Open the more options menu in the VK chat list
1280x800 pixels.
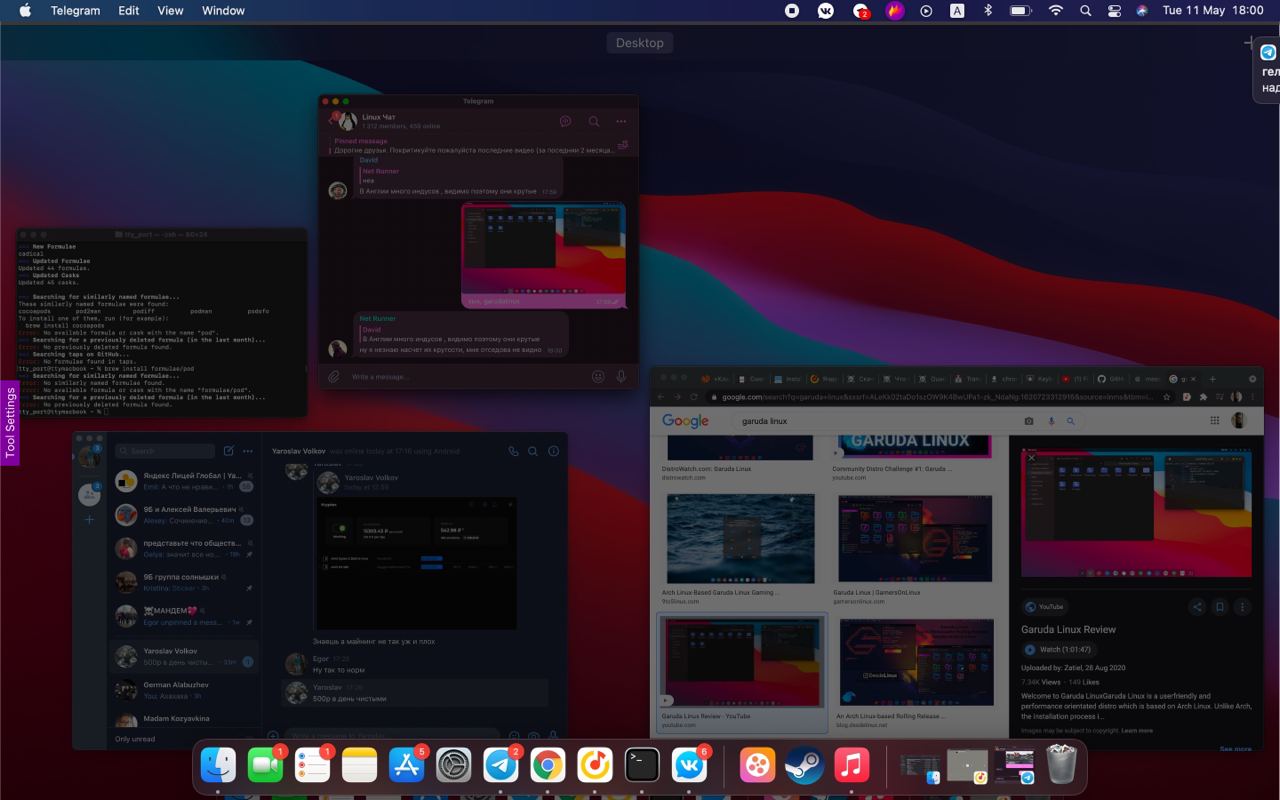click(248, 451)
